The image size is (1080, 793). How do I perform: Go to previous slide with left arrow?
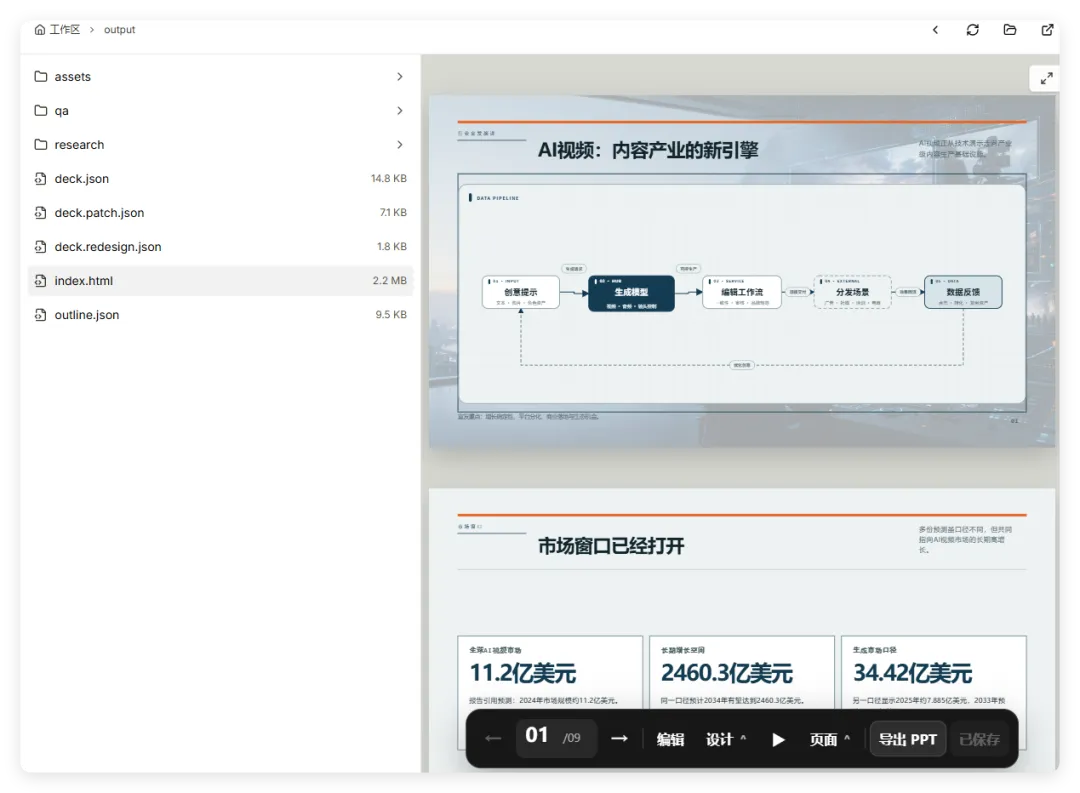tap(493, 739)
